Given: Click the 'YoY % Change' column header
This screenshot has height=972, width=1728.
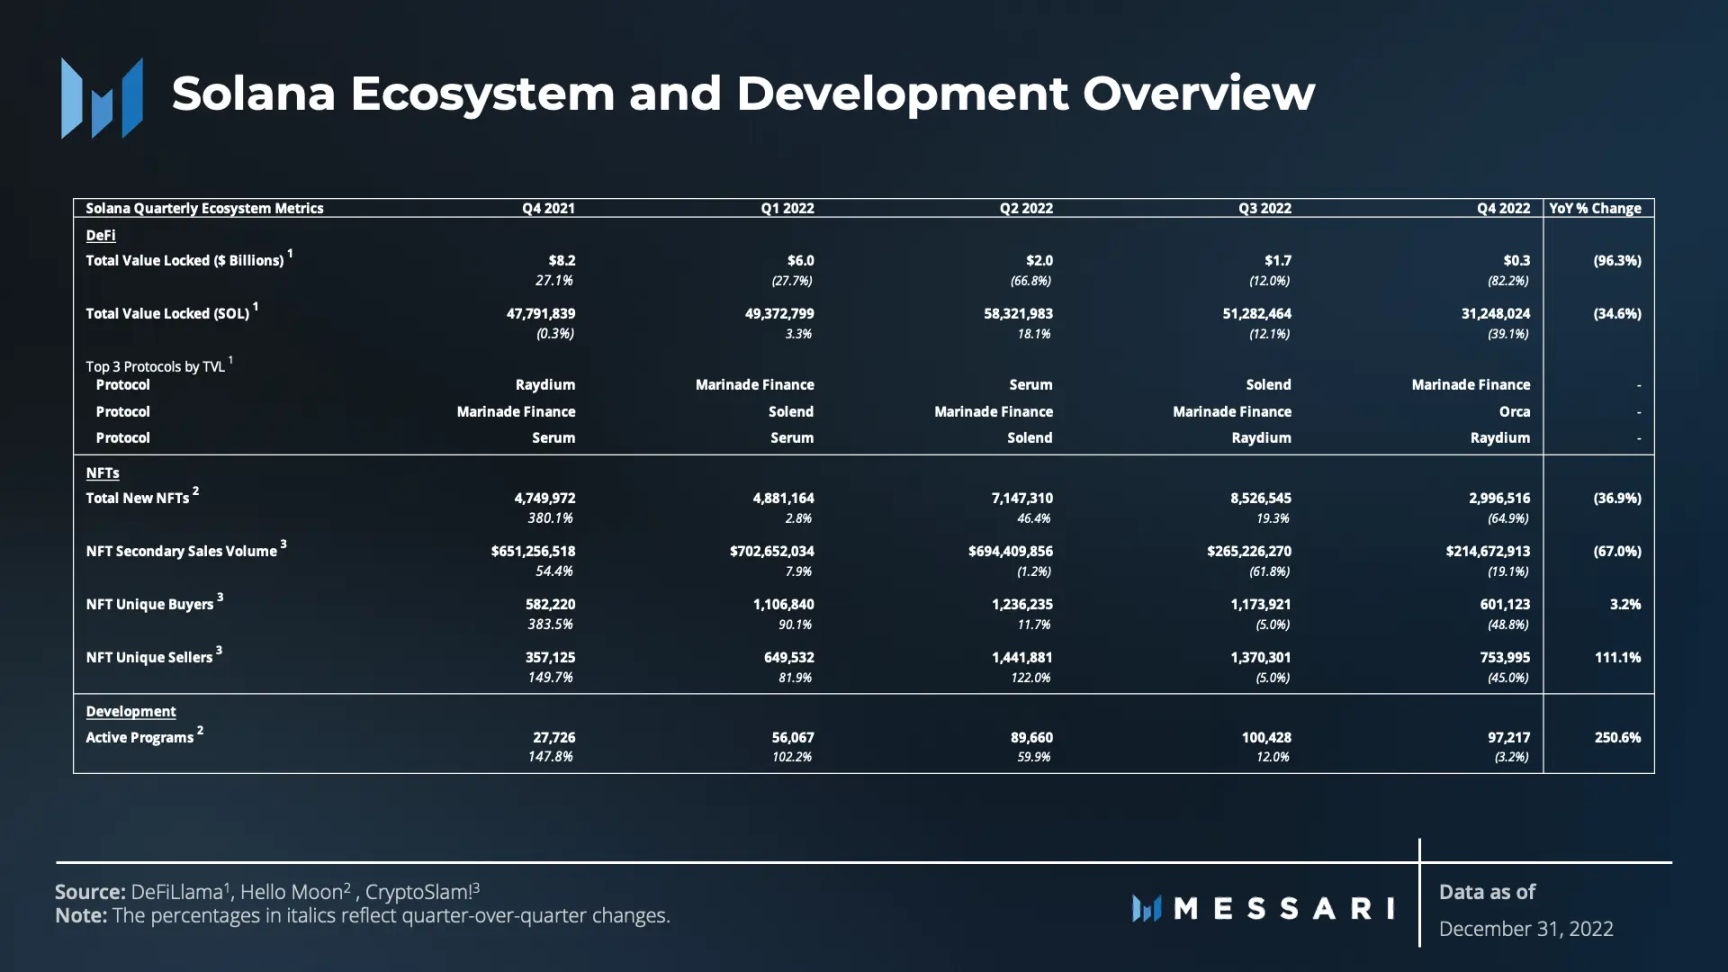Looking at the screenshot, I should click(x=1595, y=208).
